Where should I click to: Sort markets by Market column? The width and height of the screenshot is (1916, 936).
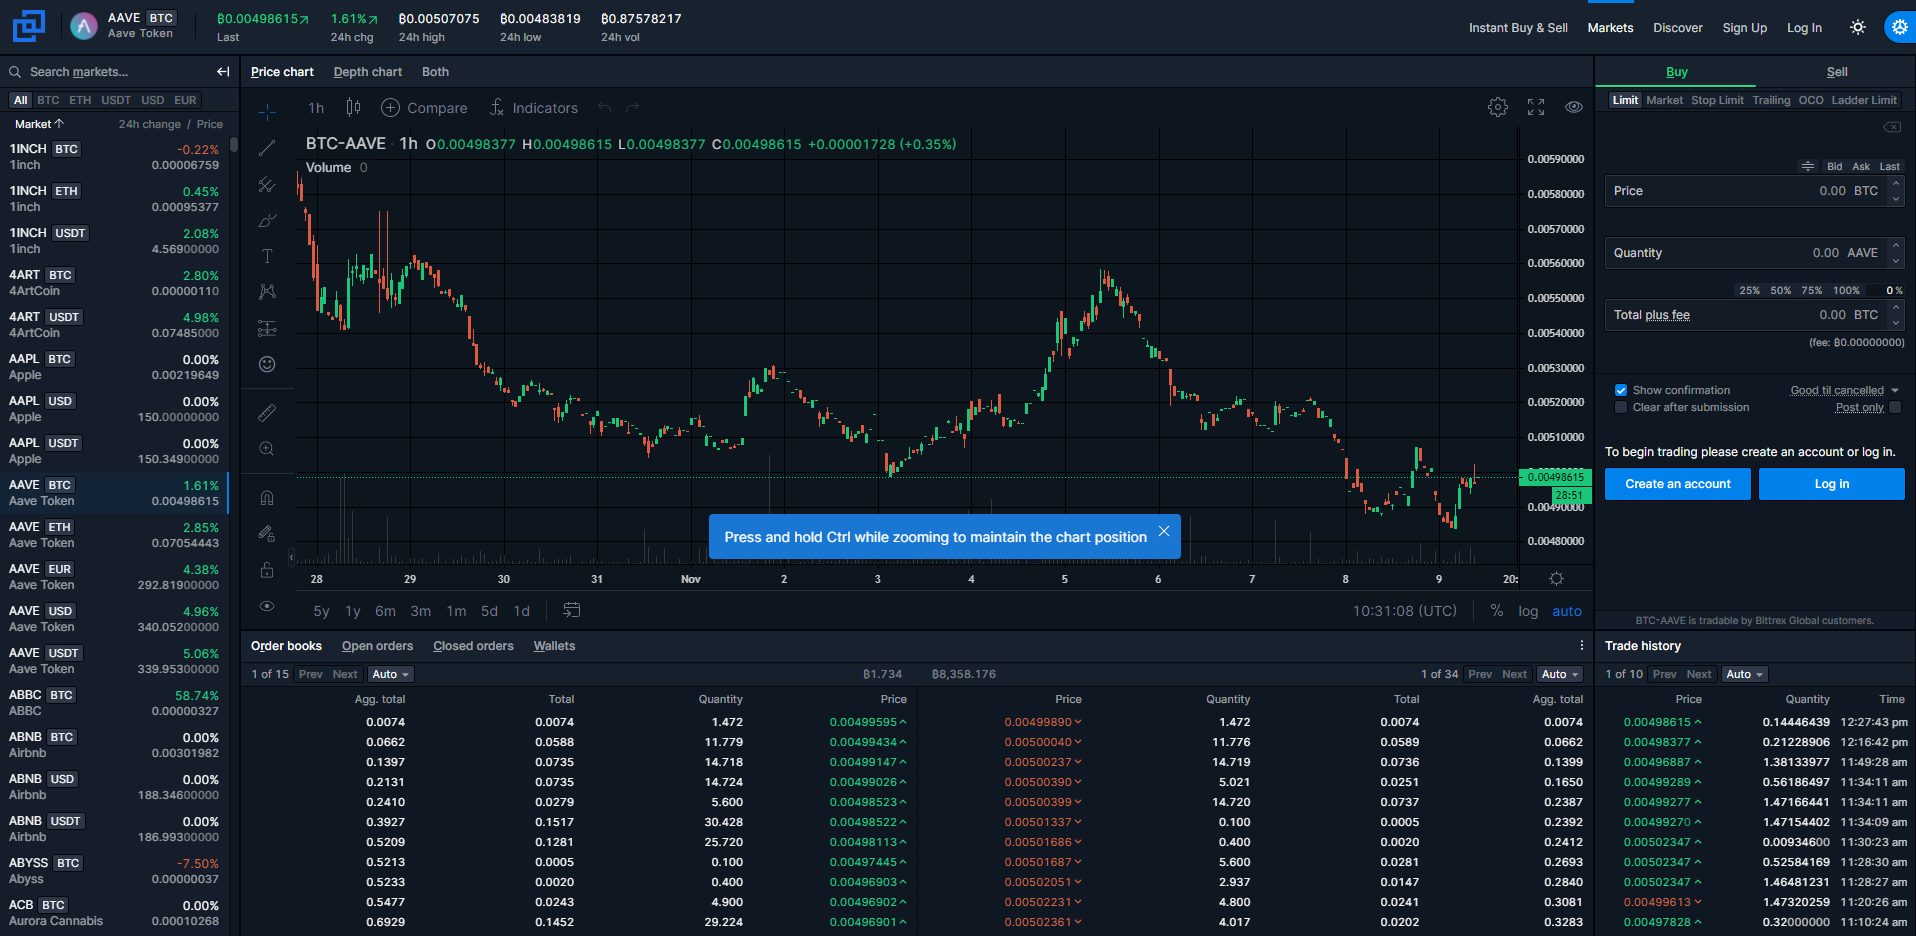(x=39, y=124)
